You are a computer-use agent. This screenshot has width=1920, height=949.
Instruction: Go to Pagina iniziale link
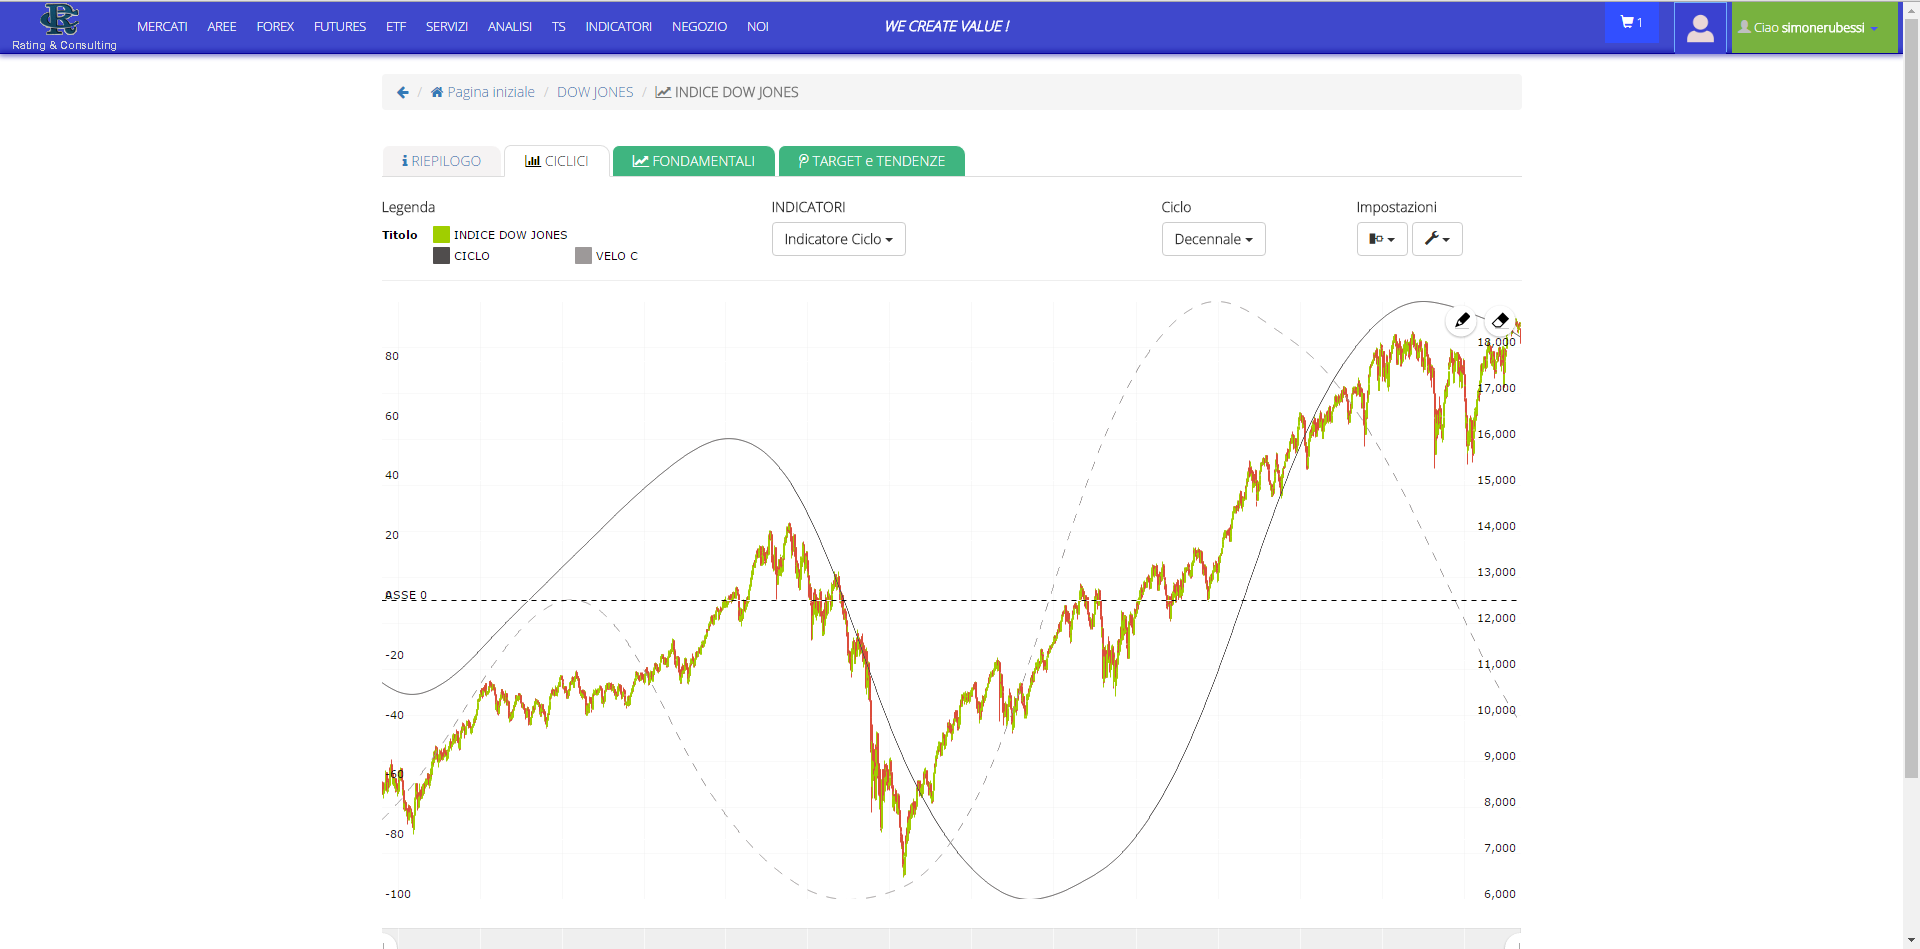[x=490, y=92]
